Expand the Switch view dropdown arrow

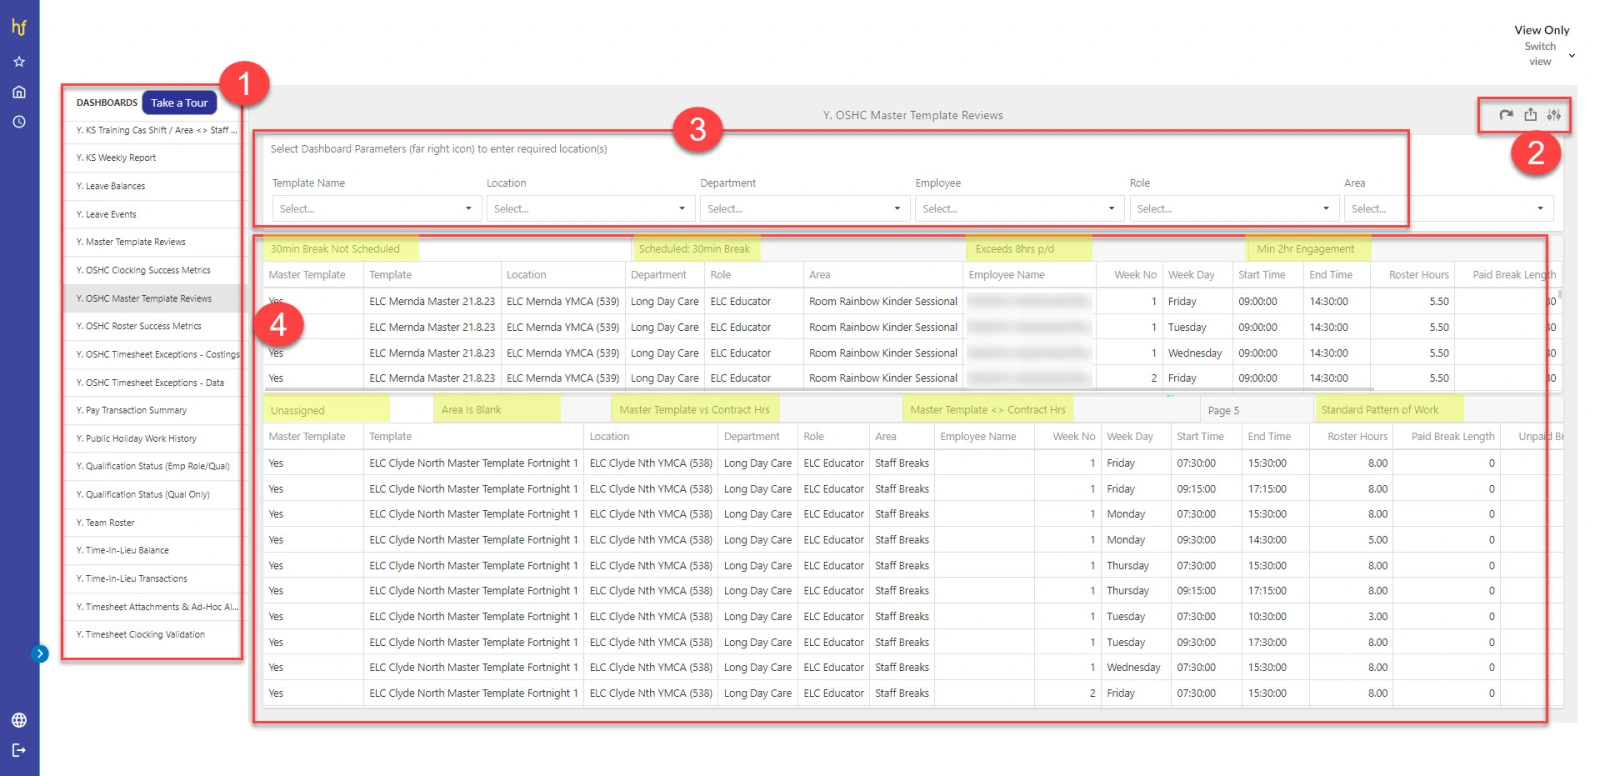tap(1572, 56)
